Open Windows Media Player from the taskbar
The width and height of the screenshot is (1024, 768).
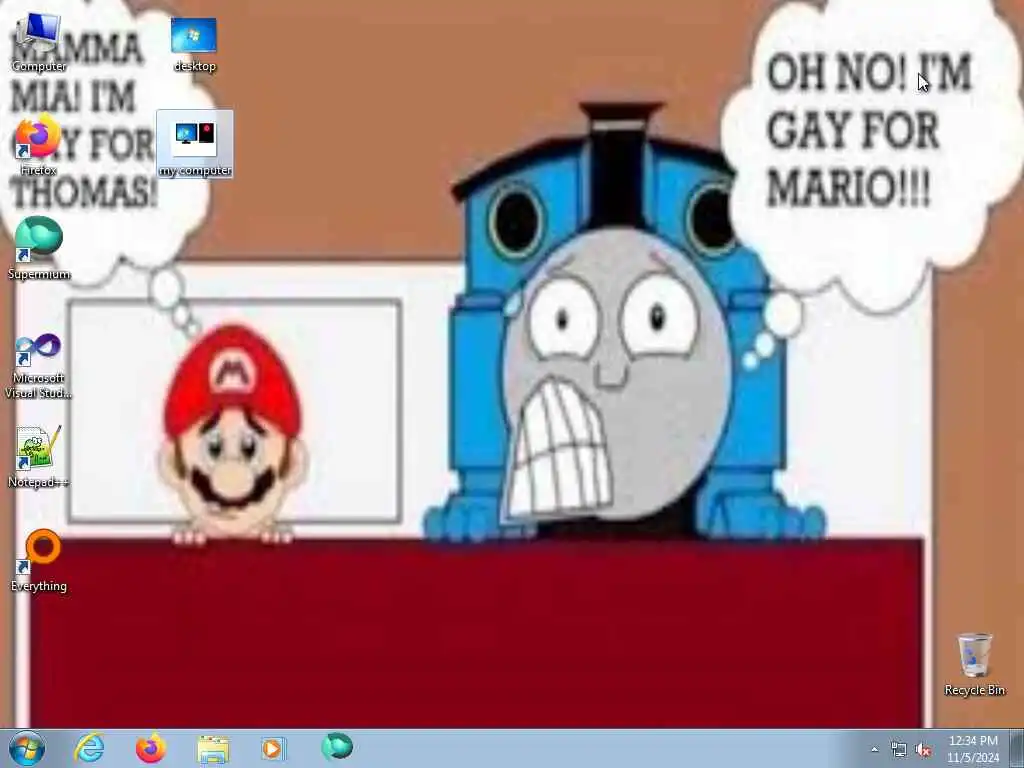point(274,748)
